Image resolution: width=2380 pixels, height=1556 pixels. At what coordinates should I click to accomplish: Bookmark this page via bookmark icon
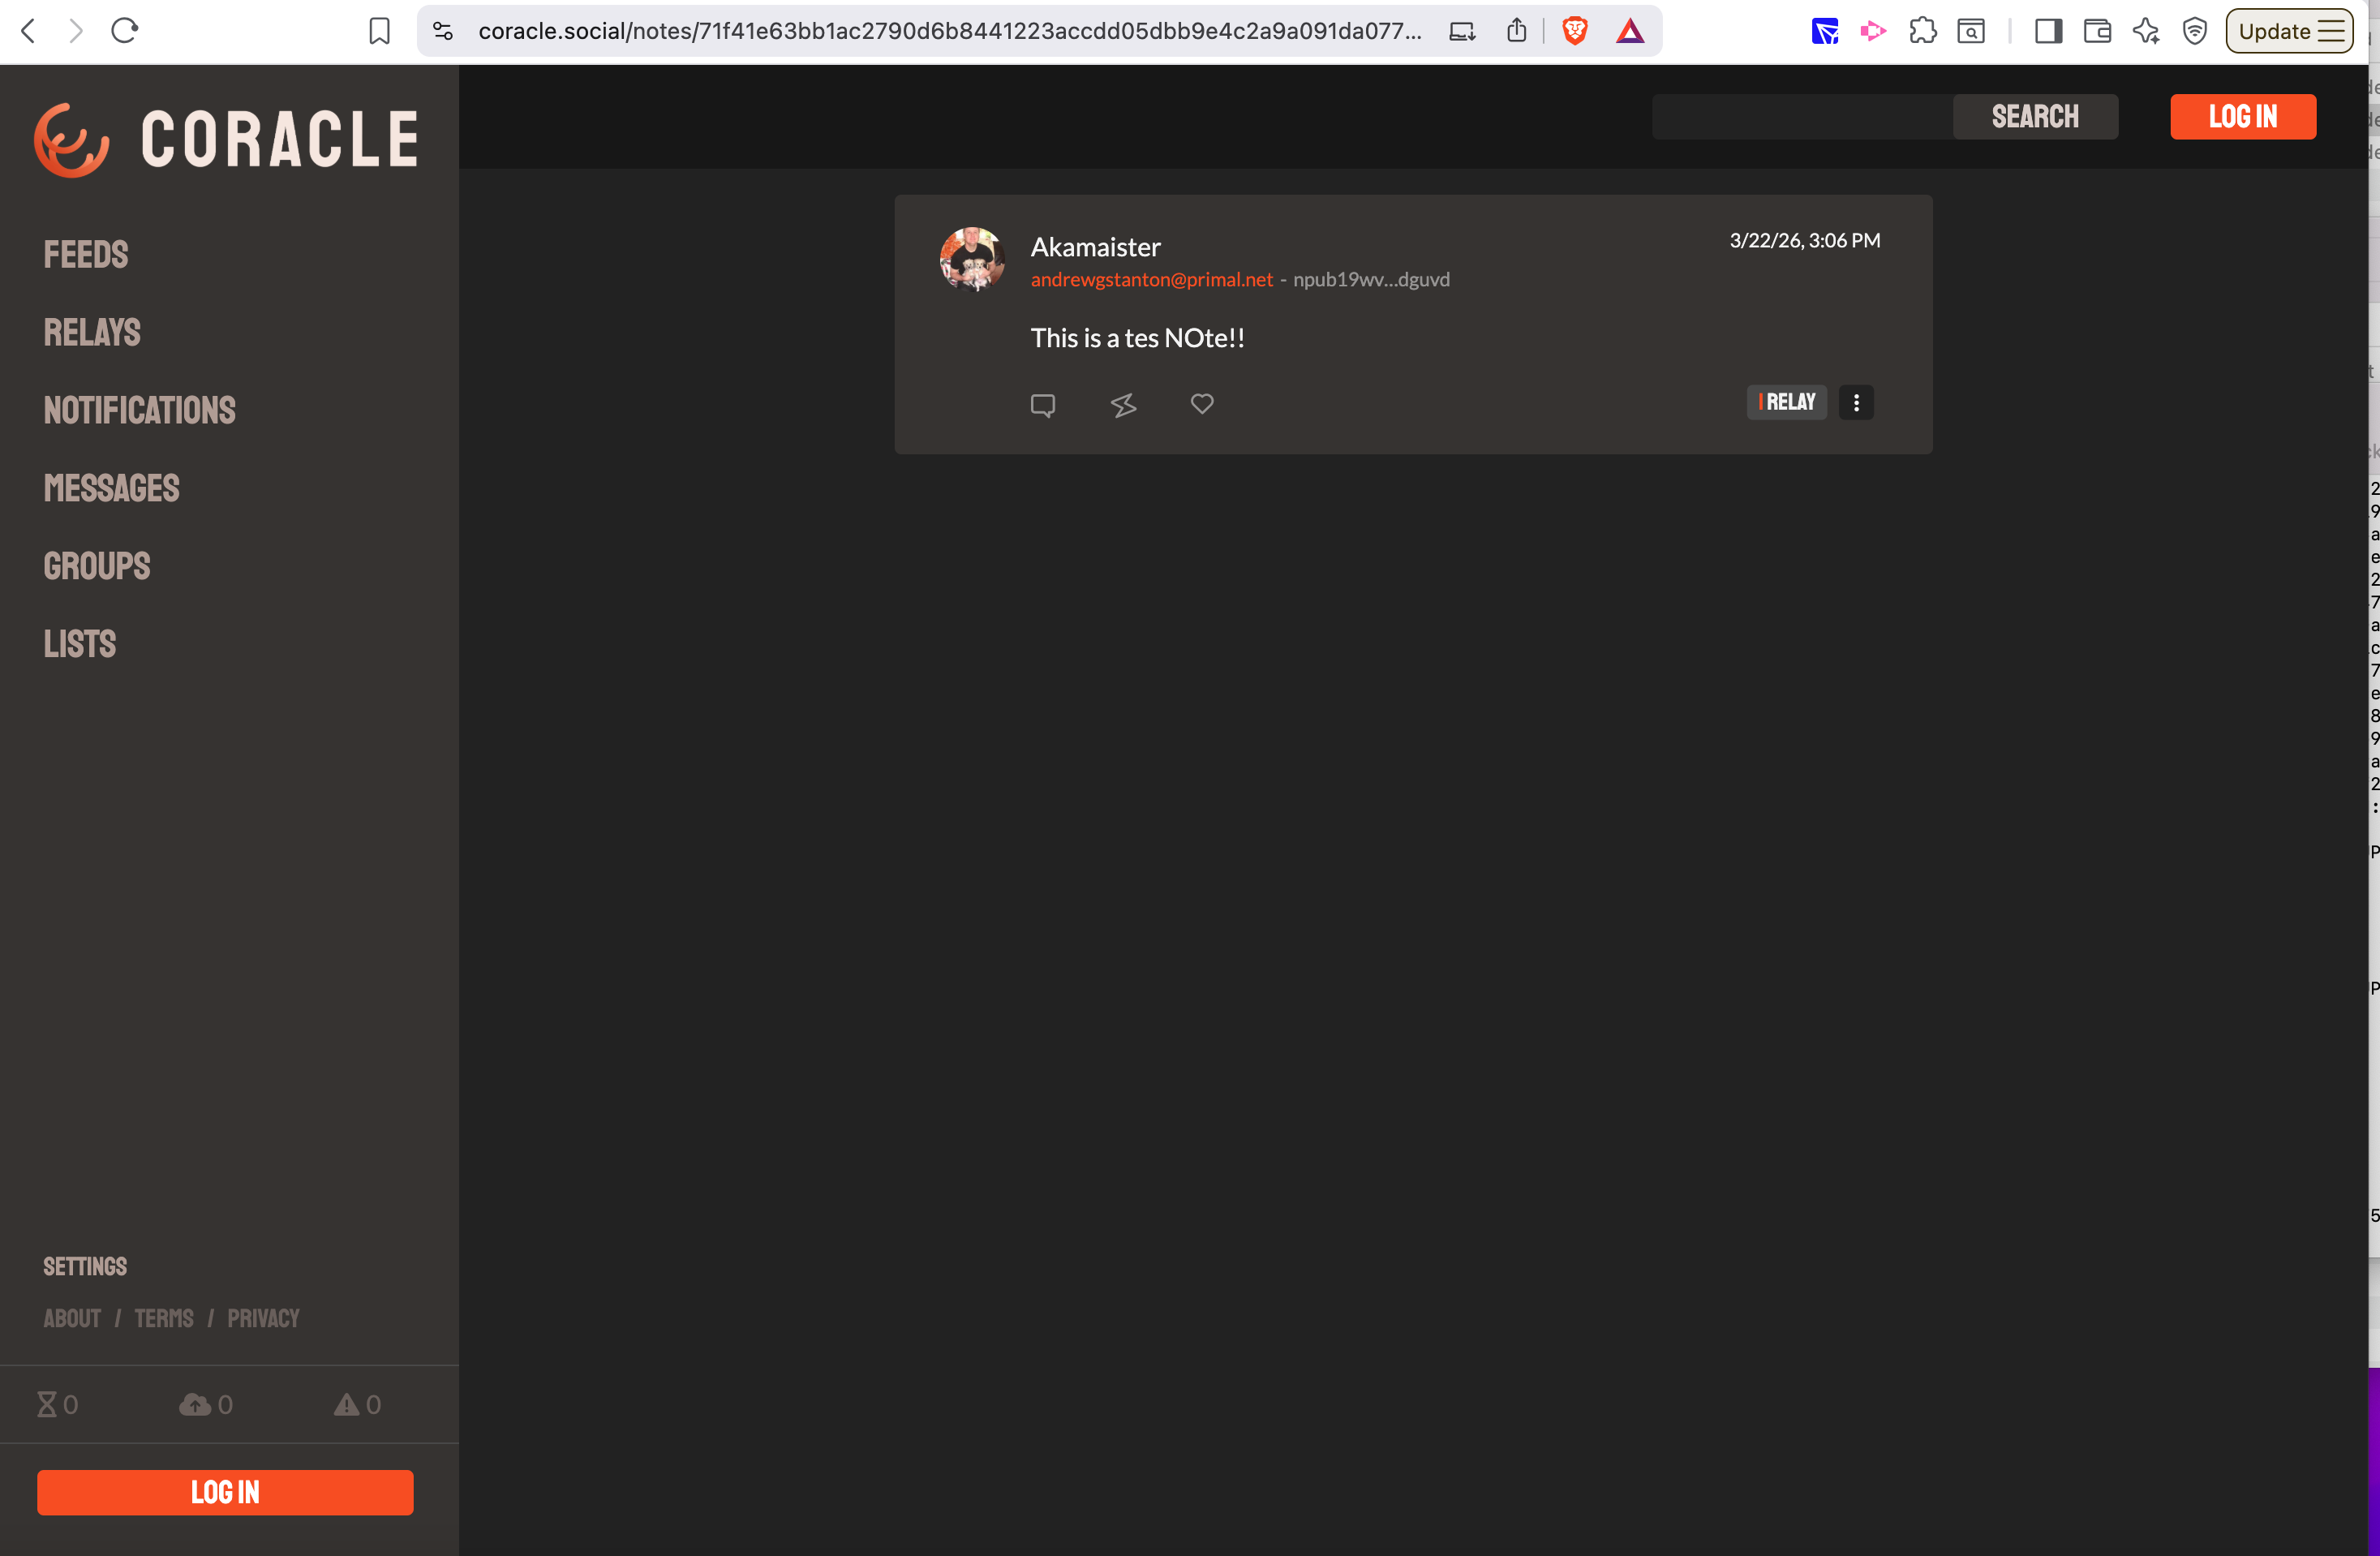pos(379,31)
